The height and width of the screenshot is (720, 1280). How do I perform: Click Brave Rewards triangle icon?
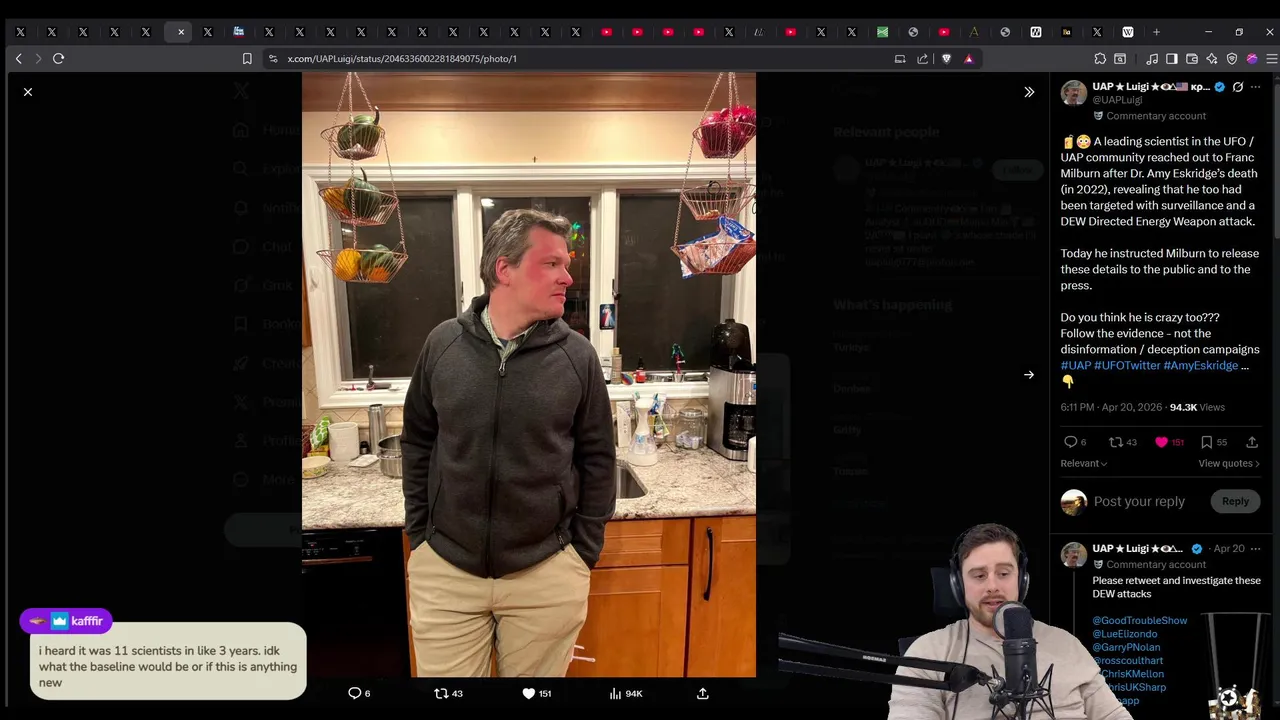[x=968, y=59]
